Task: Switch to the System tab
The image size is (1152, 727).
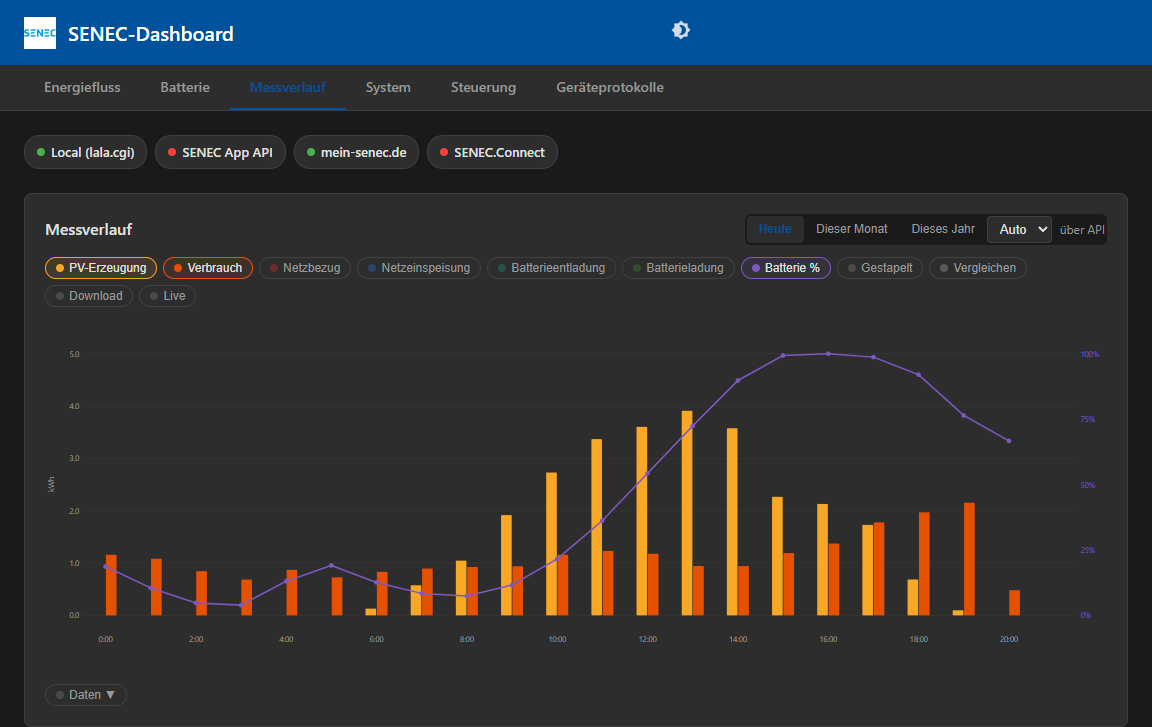Action: tap(388, 87)
